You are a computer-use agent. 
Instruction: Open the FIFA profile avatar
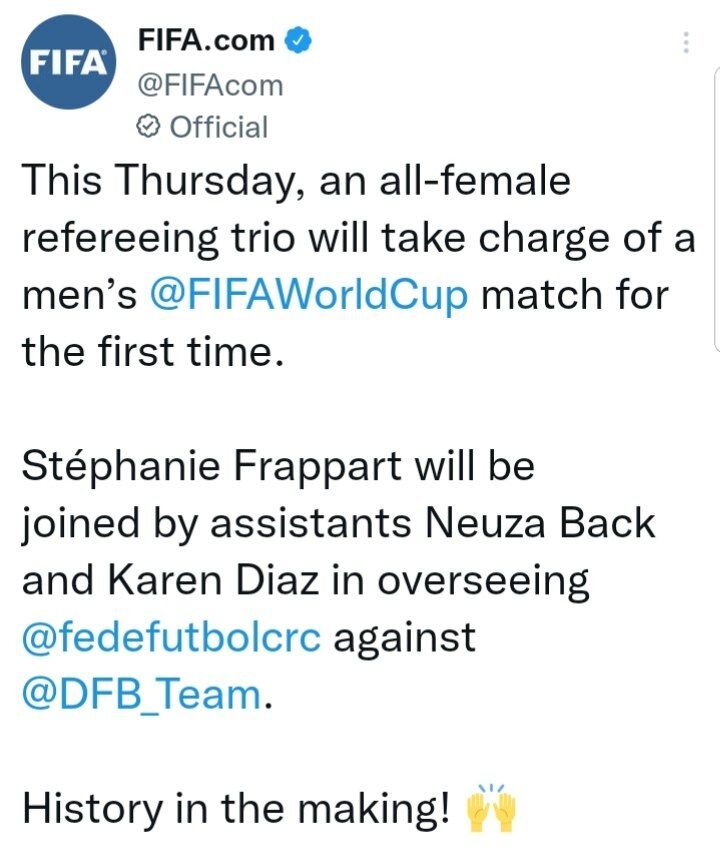(x=67, y=63)
